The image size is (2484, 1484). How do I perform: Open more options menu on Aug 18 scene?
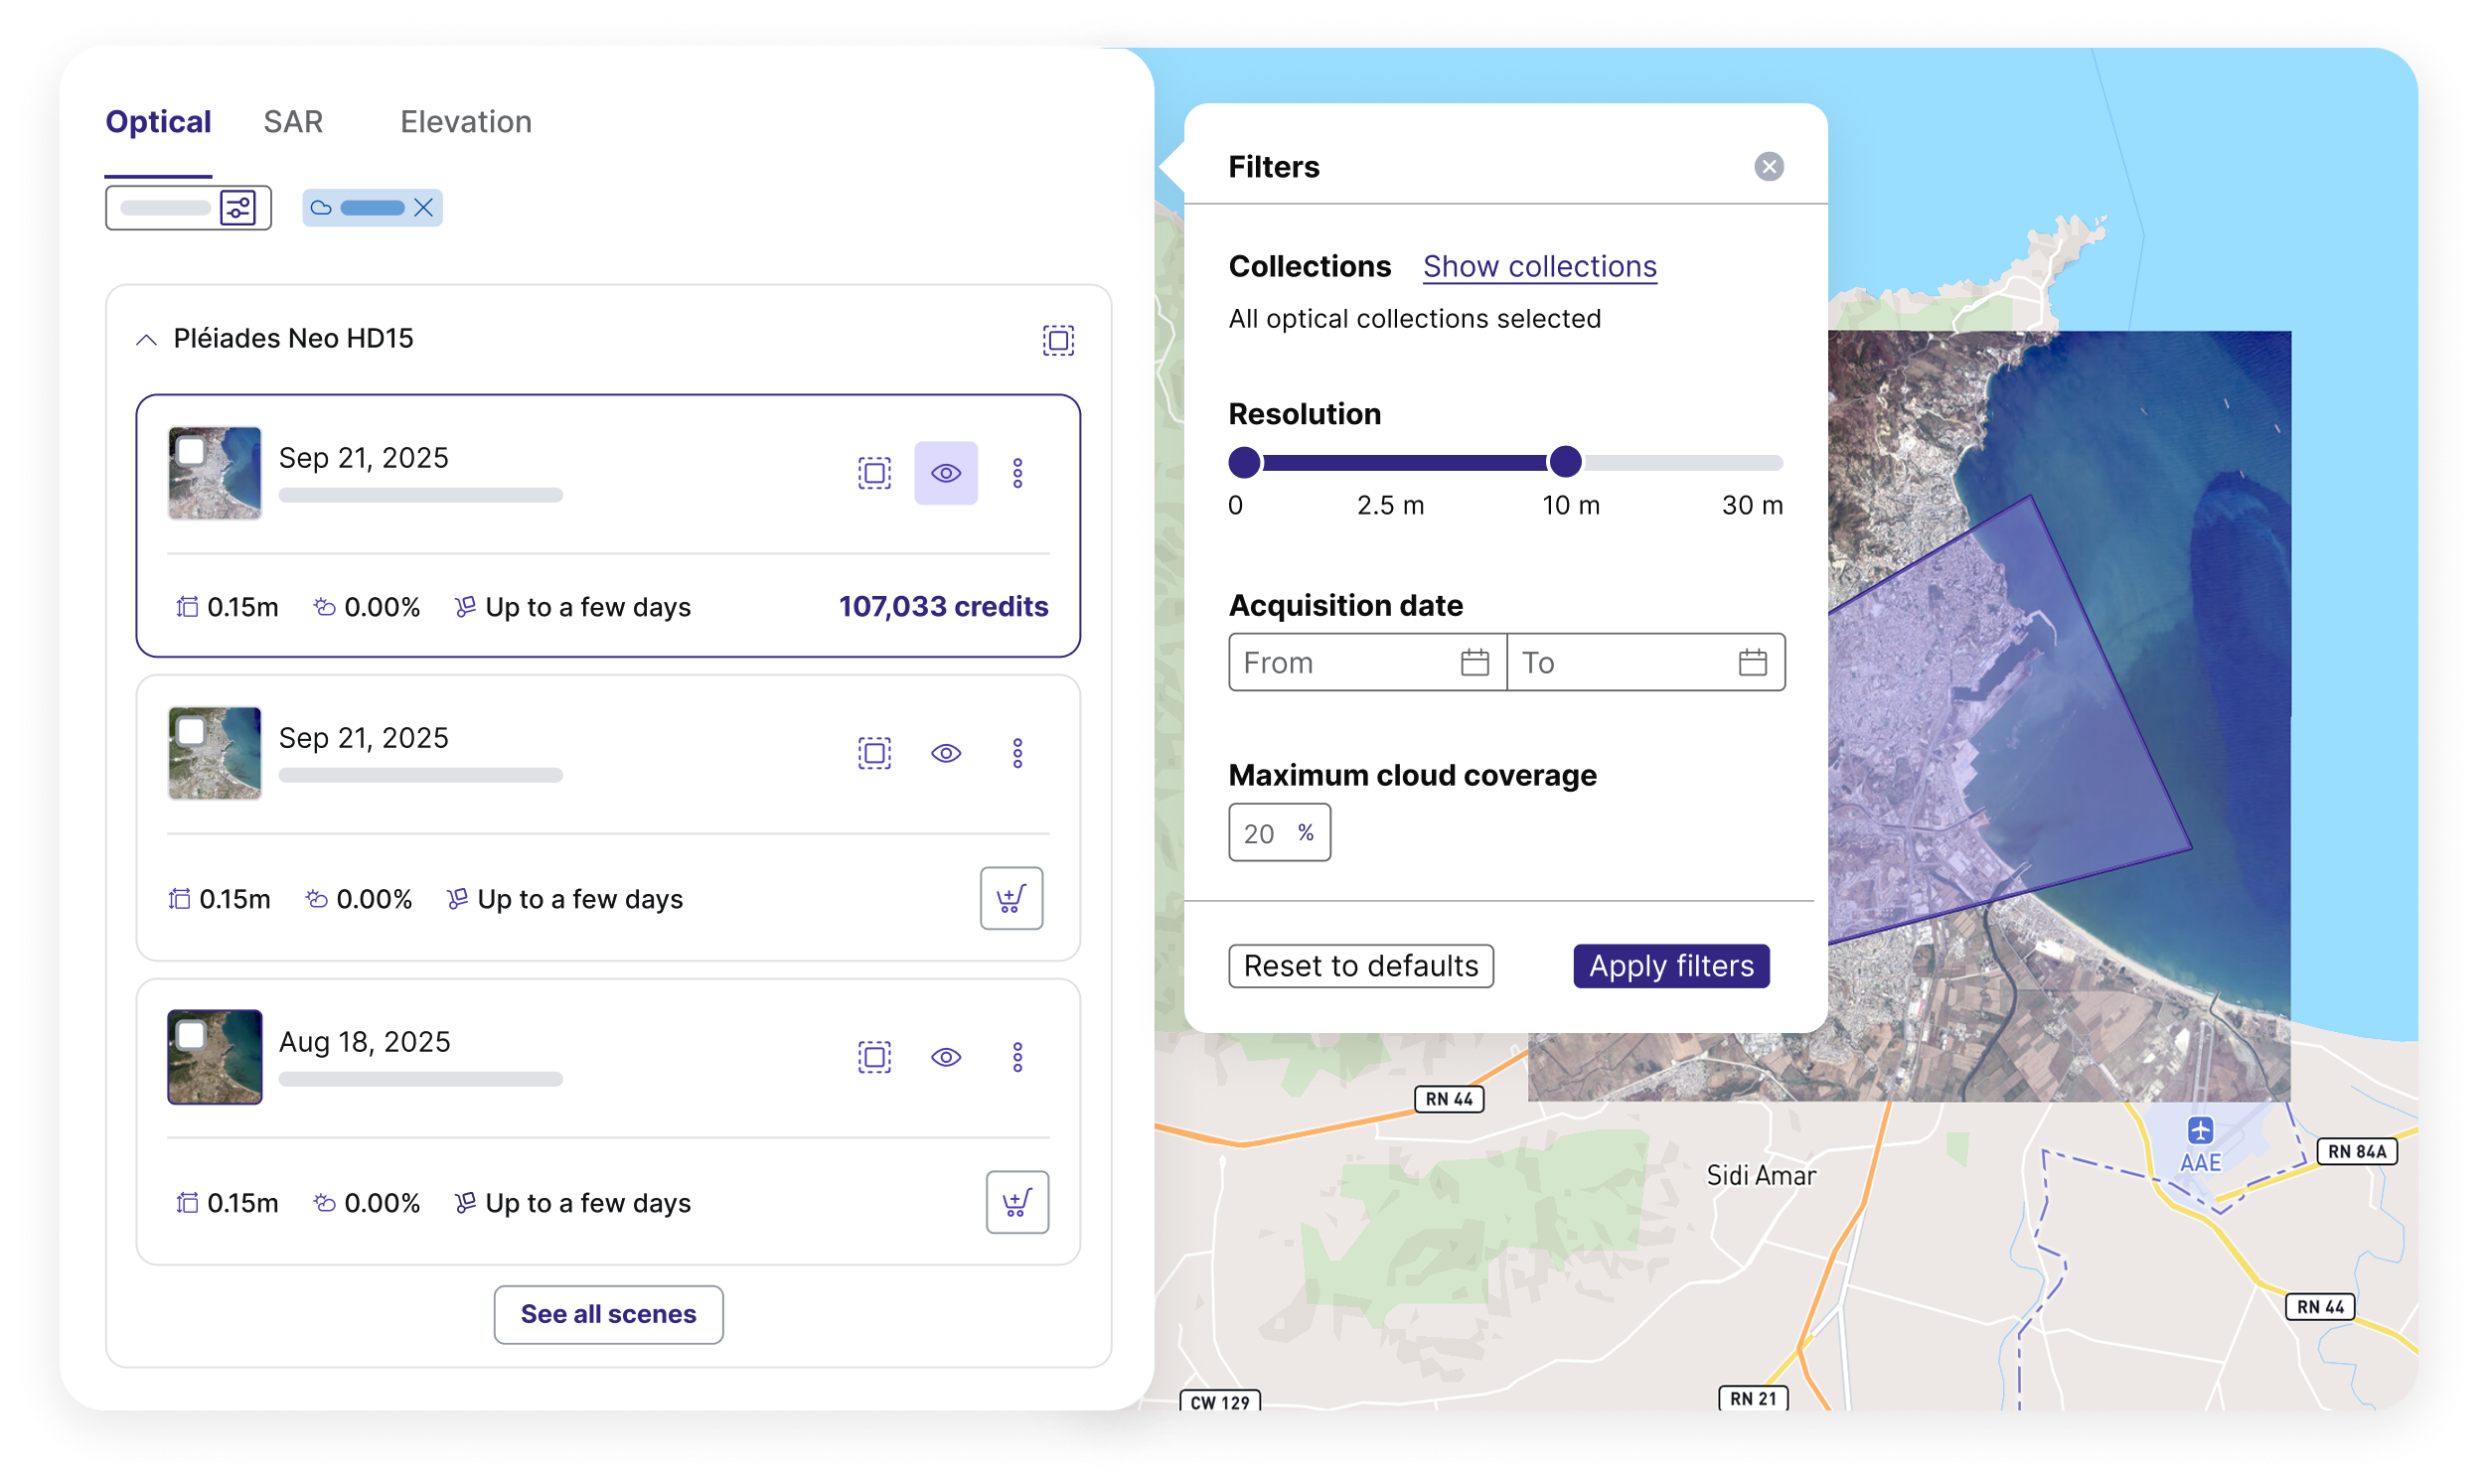tap(1017, 1057)
